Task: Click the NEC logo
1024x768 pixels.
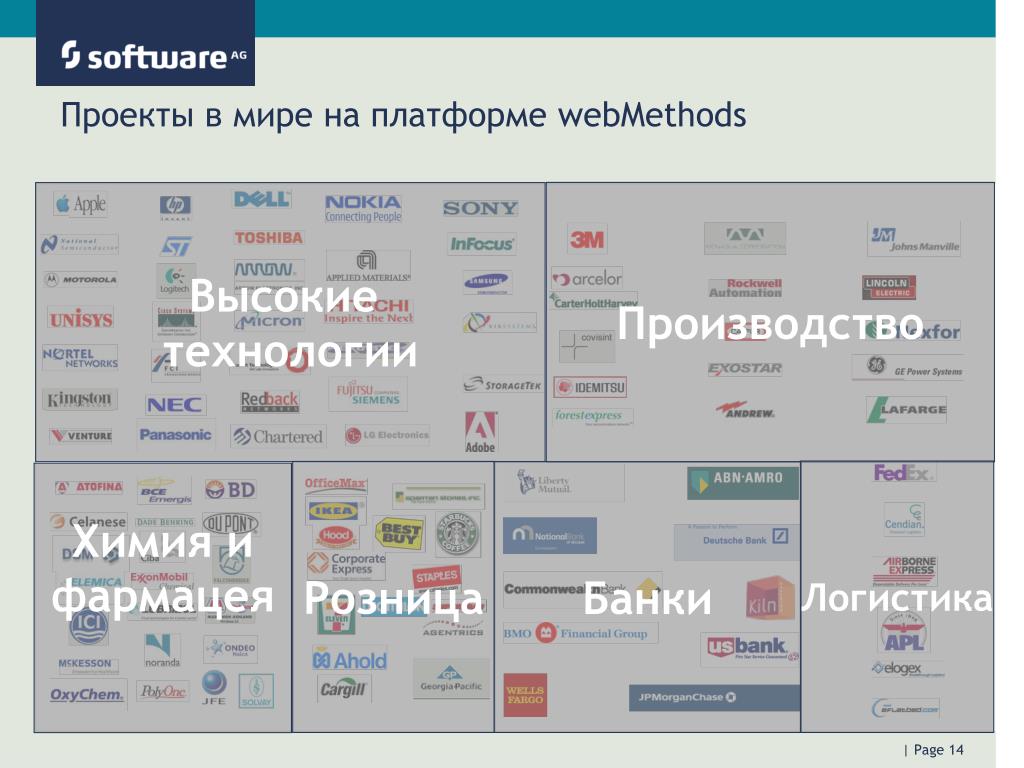Action: (174, 405)
